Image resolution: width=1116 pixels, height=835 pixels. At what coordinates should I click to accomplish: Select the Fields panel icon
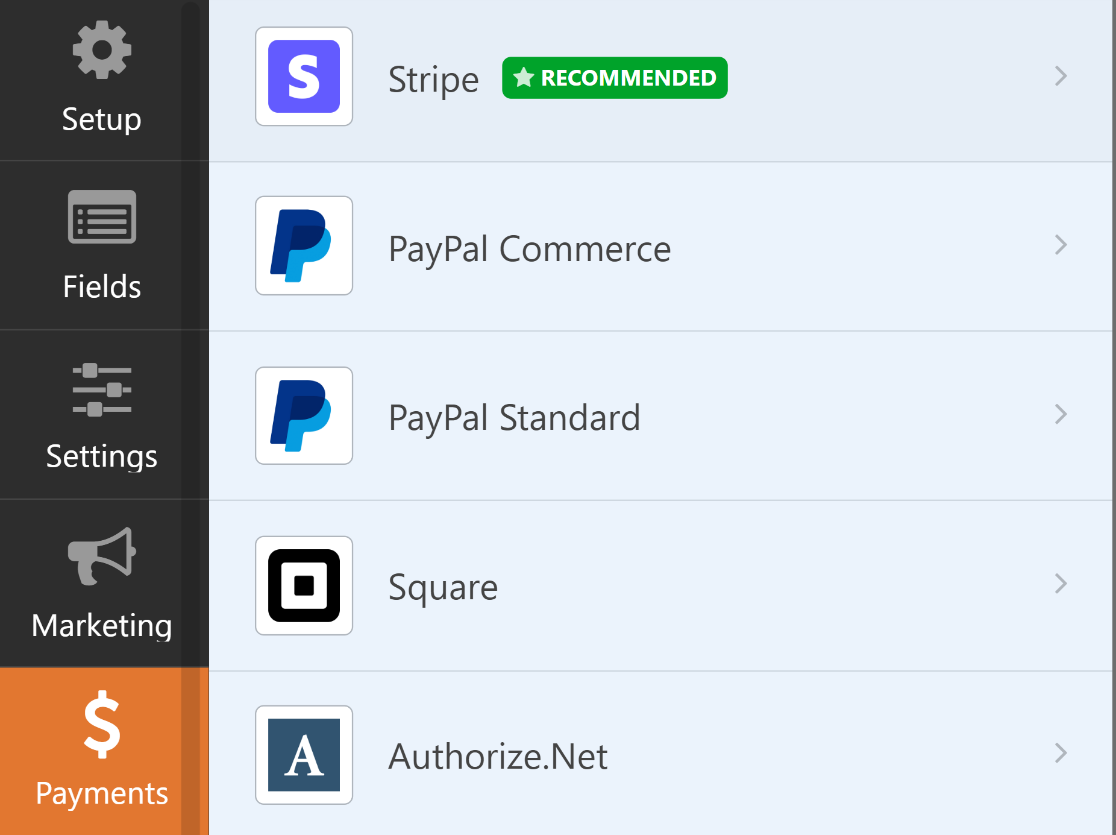(x=100, y=215)
